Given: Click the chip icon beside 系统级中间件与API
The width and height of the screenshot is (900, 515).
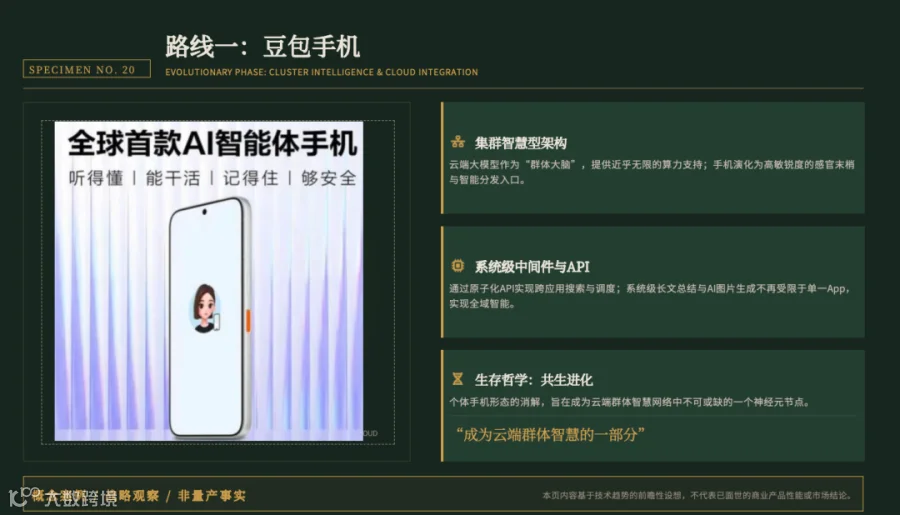Looking at the screenshot, I should tap(457, 265).
